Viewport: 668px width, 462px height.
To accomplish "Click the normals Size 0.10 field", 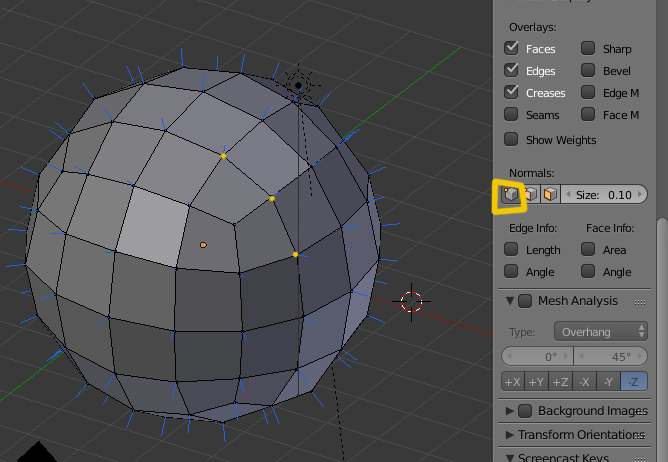I will click(x=604, y=194).
